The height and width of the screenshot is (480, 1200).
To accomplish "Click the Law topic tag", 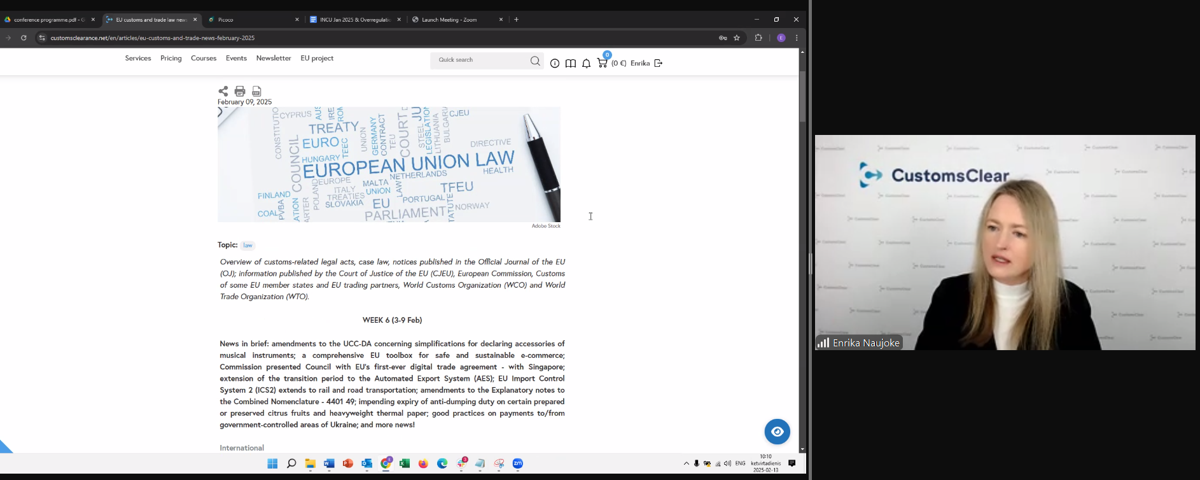I will point(248,245).
